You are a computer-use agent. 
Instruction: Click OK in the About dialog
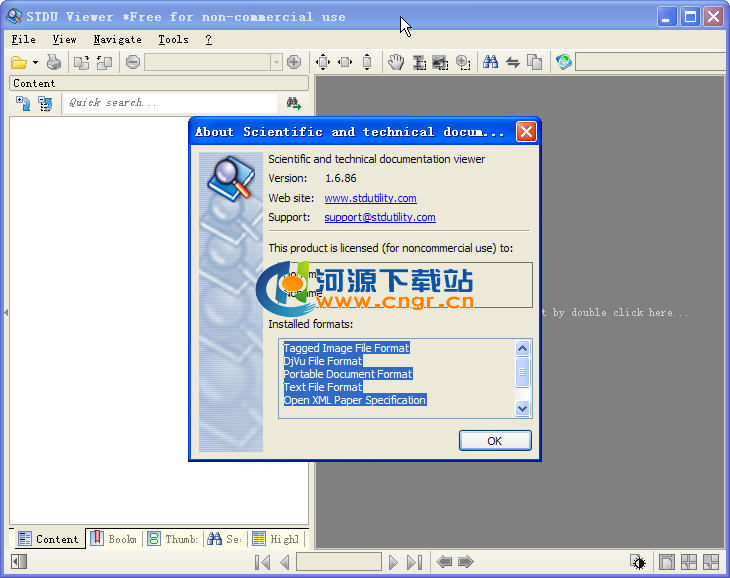click(495, 441)
